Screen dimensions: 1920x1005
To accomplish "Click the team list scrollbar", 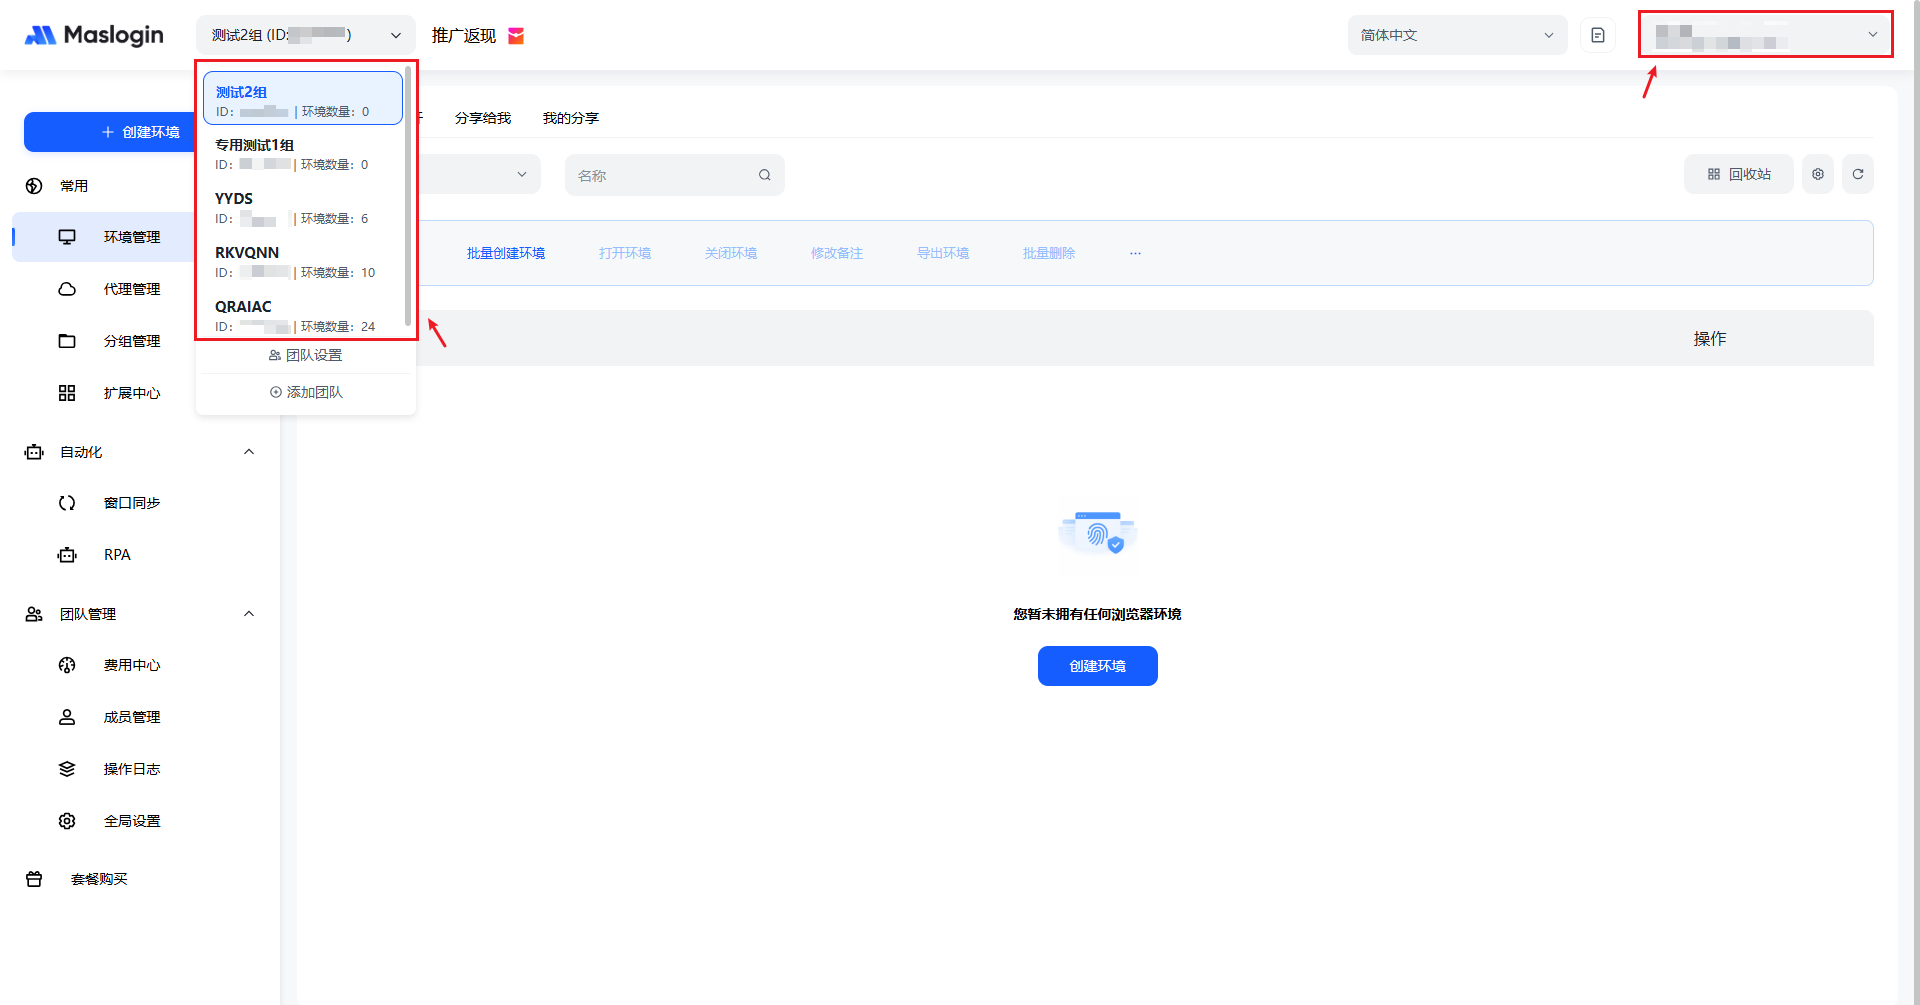I will pyautogui.click(x=408, y=200).
